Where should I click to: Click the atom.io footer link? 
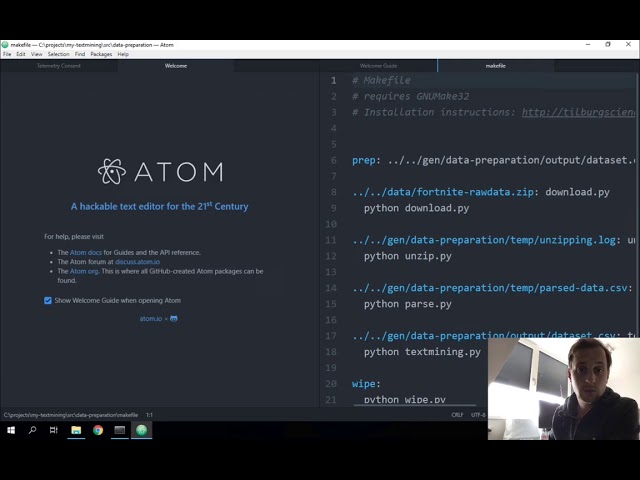151,319
